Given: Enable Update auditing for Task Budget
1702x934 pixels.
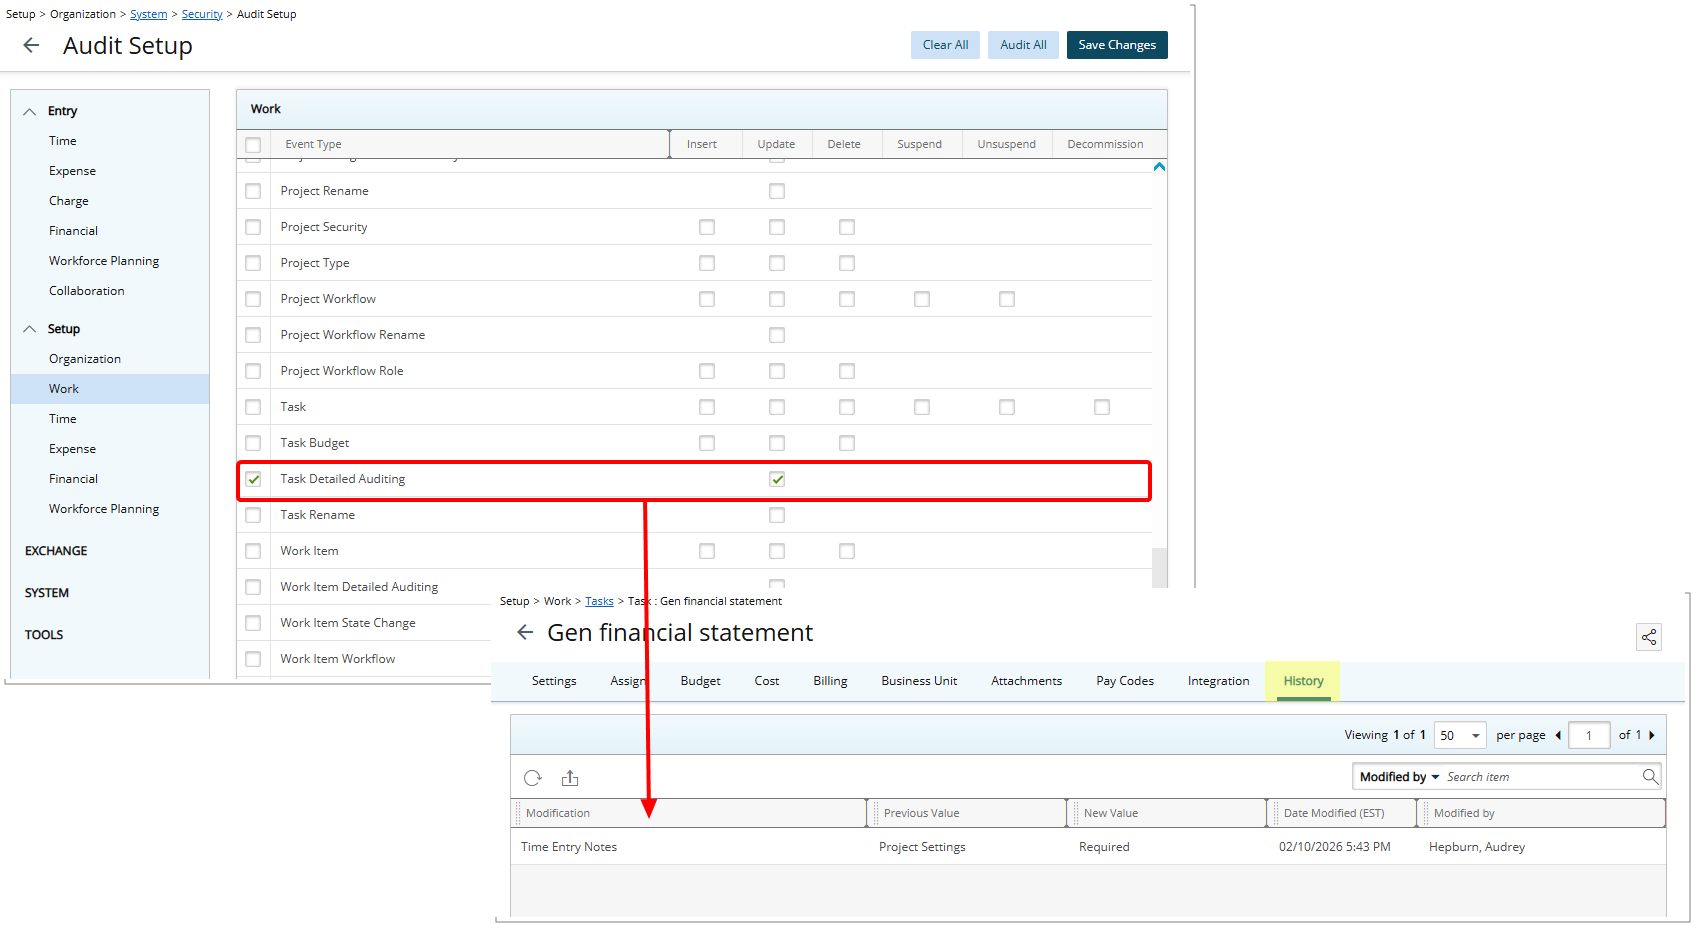Looking at the screenshot, I should (777, 442).
